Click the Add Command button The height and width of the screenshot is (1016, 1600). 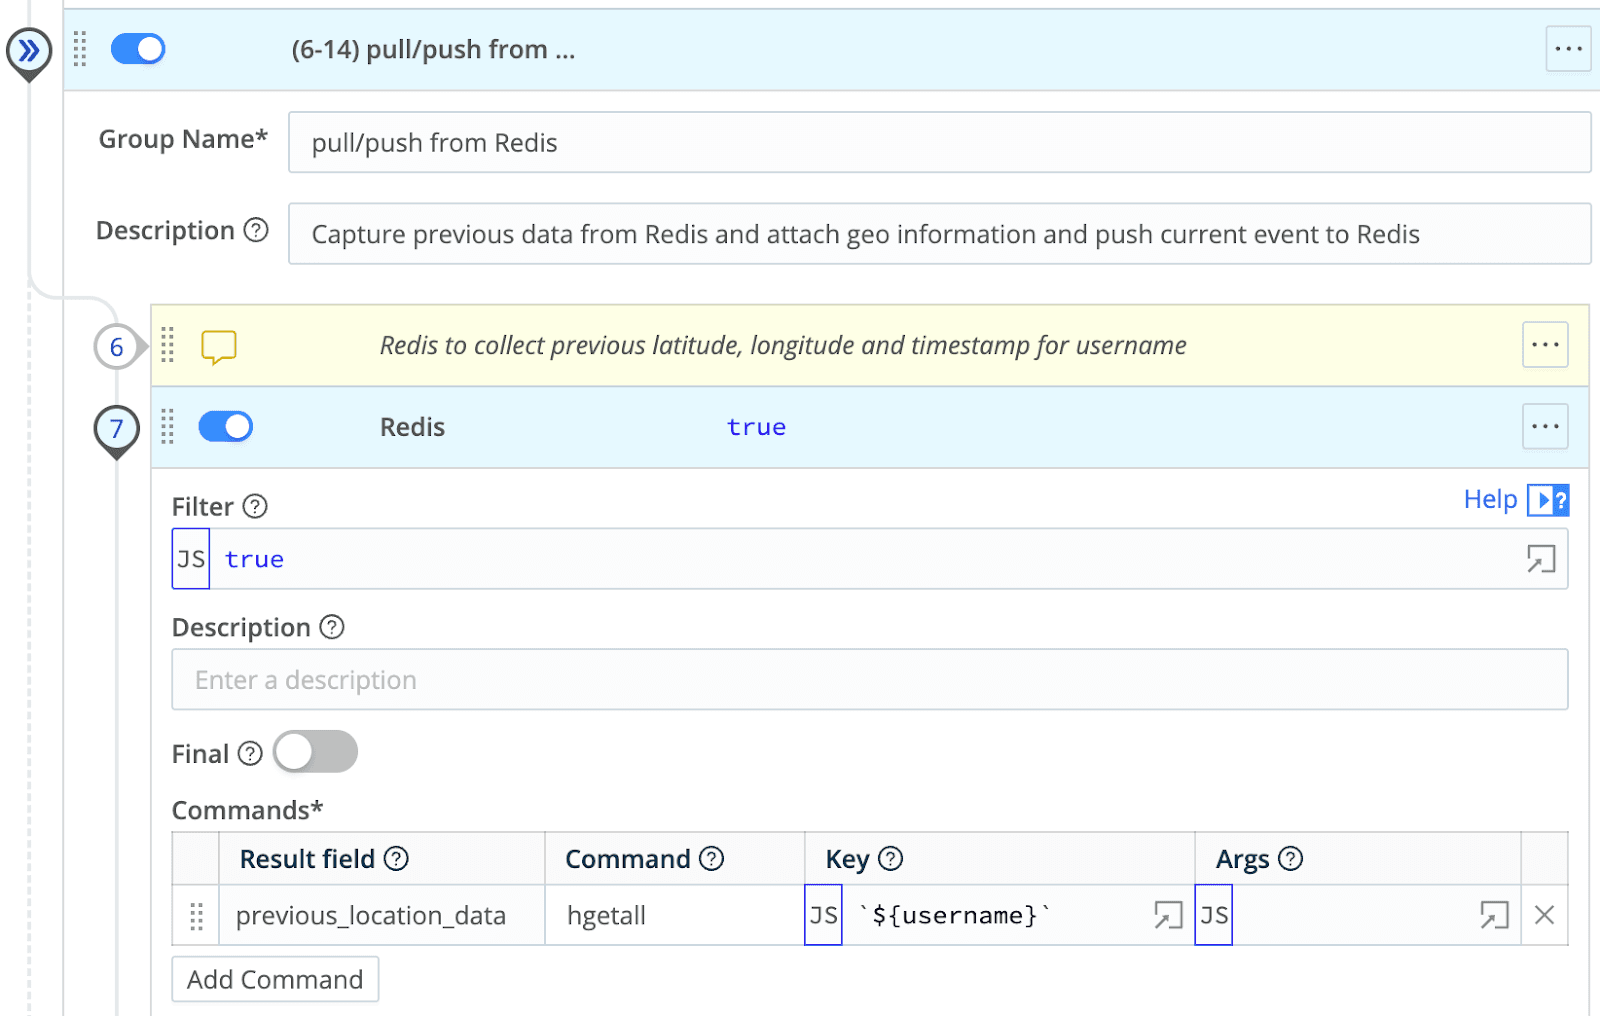[x=275, y=980]
